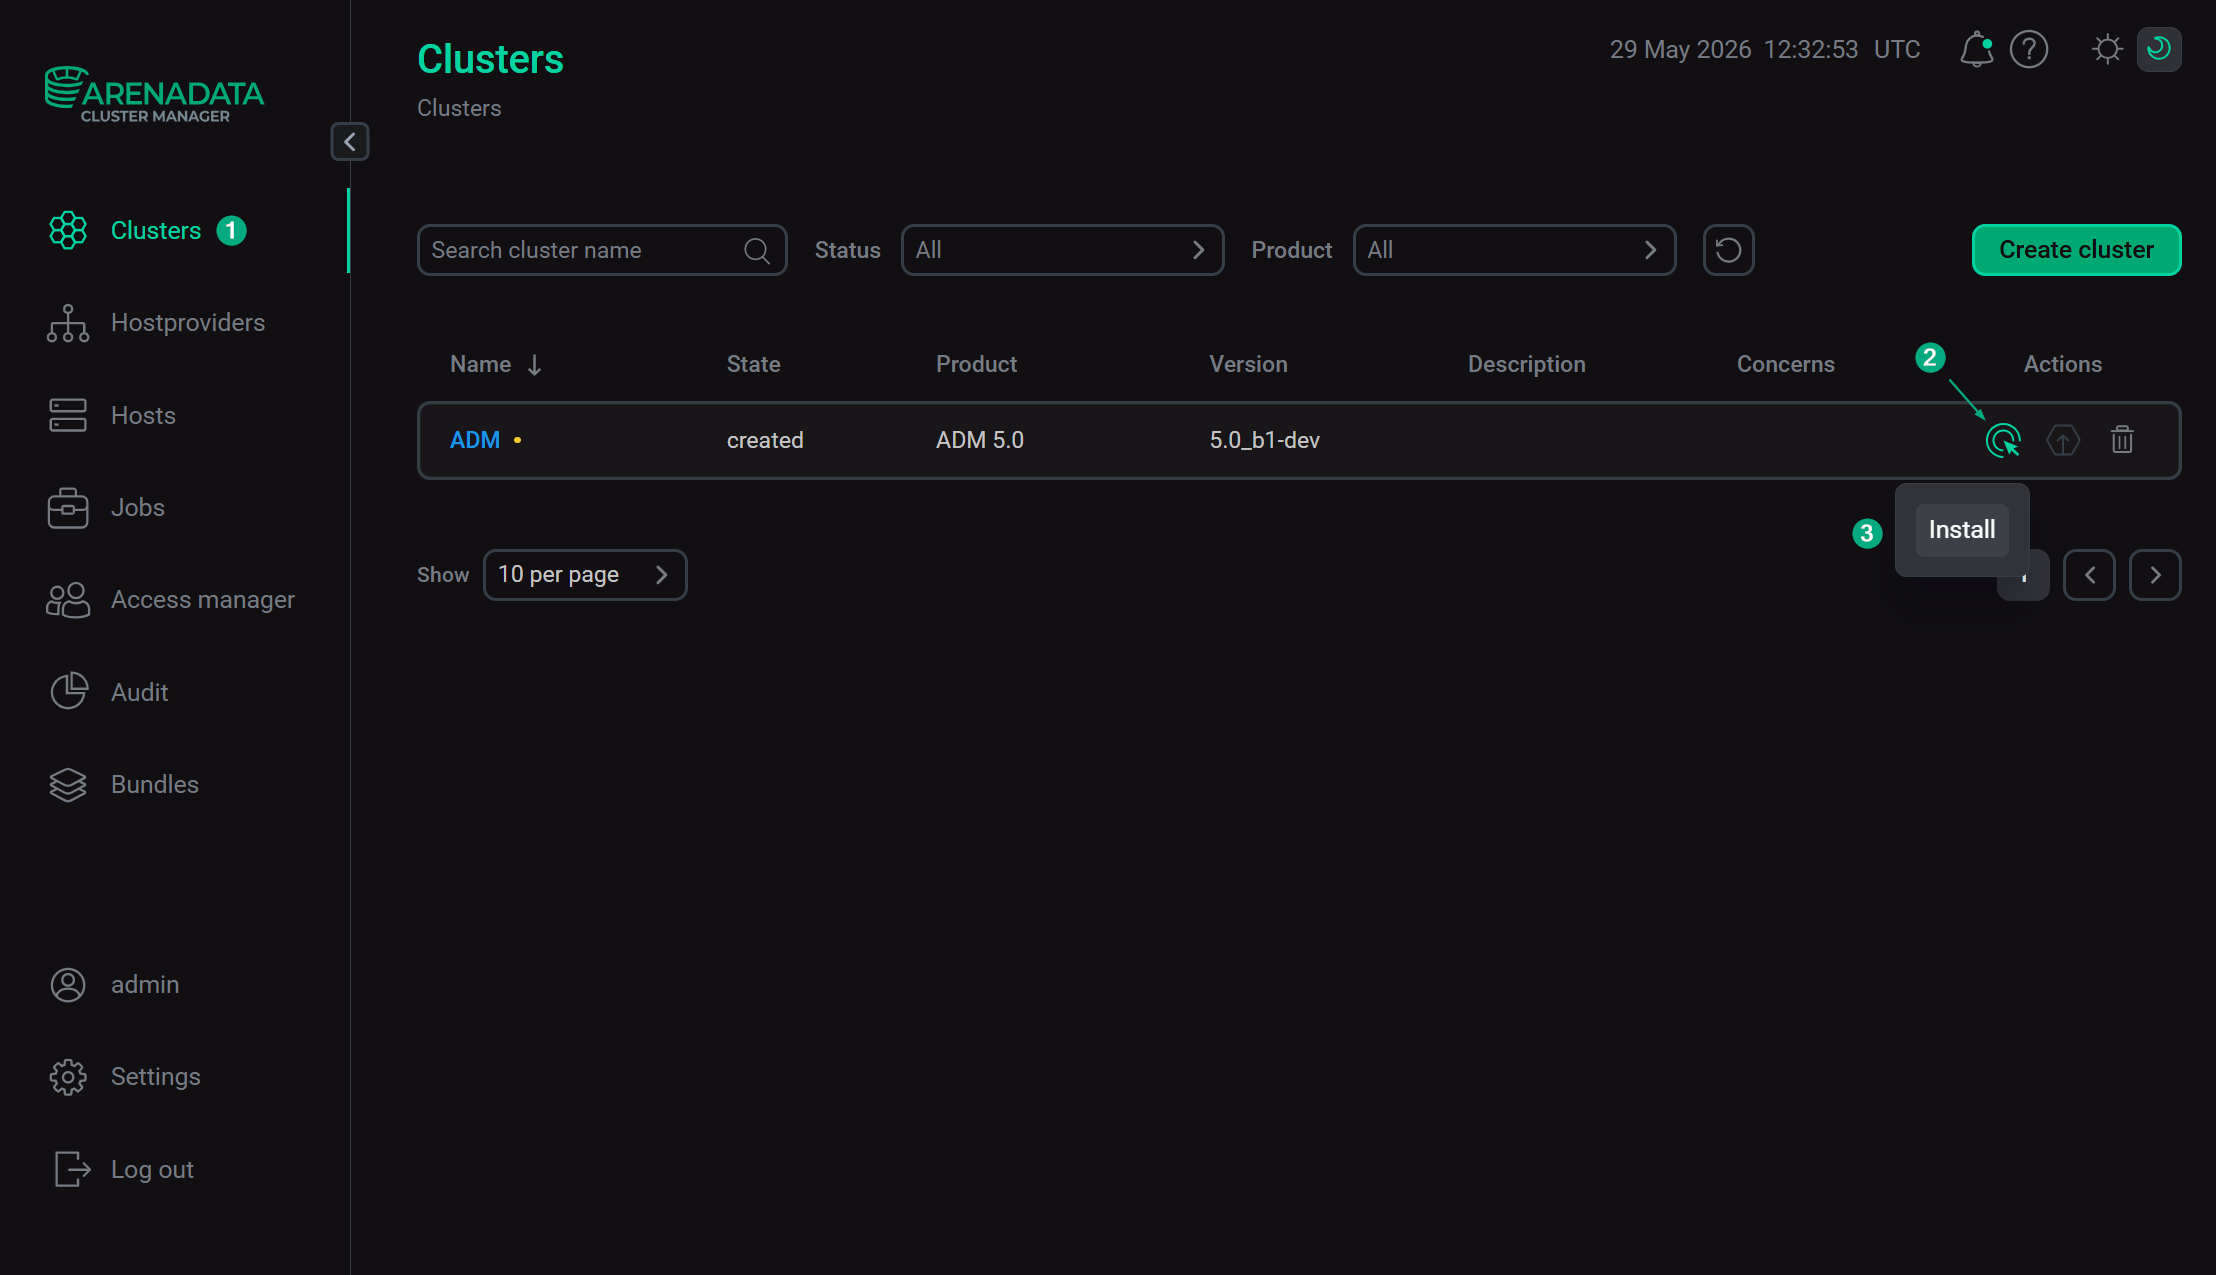Click the Log out door icon

click(72, 1169)
